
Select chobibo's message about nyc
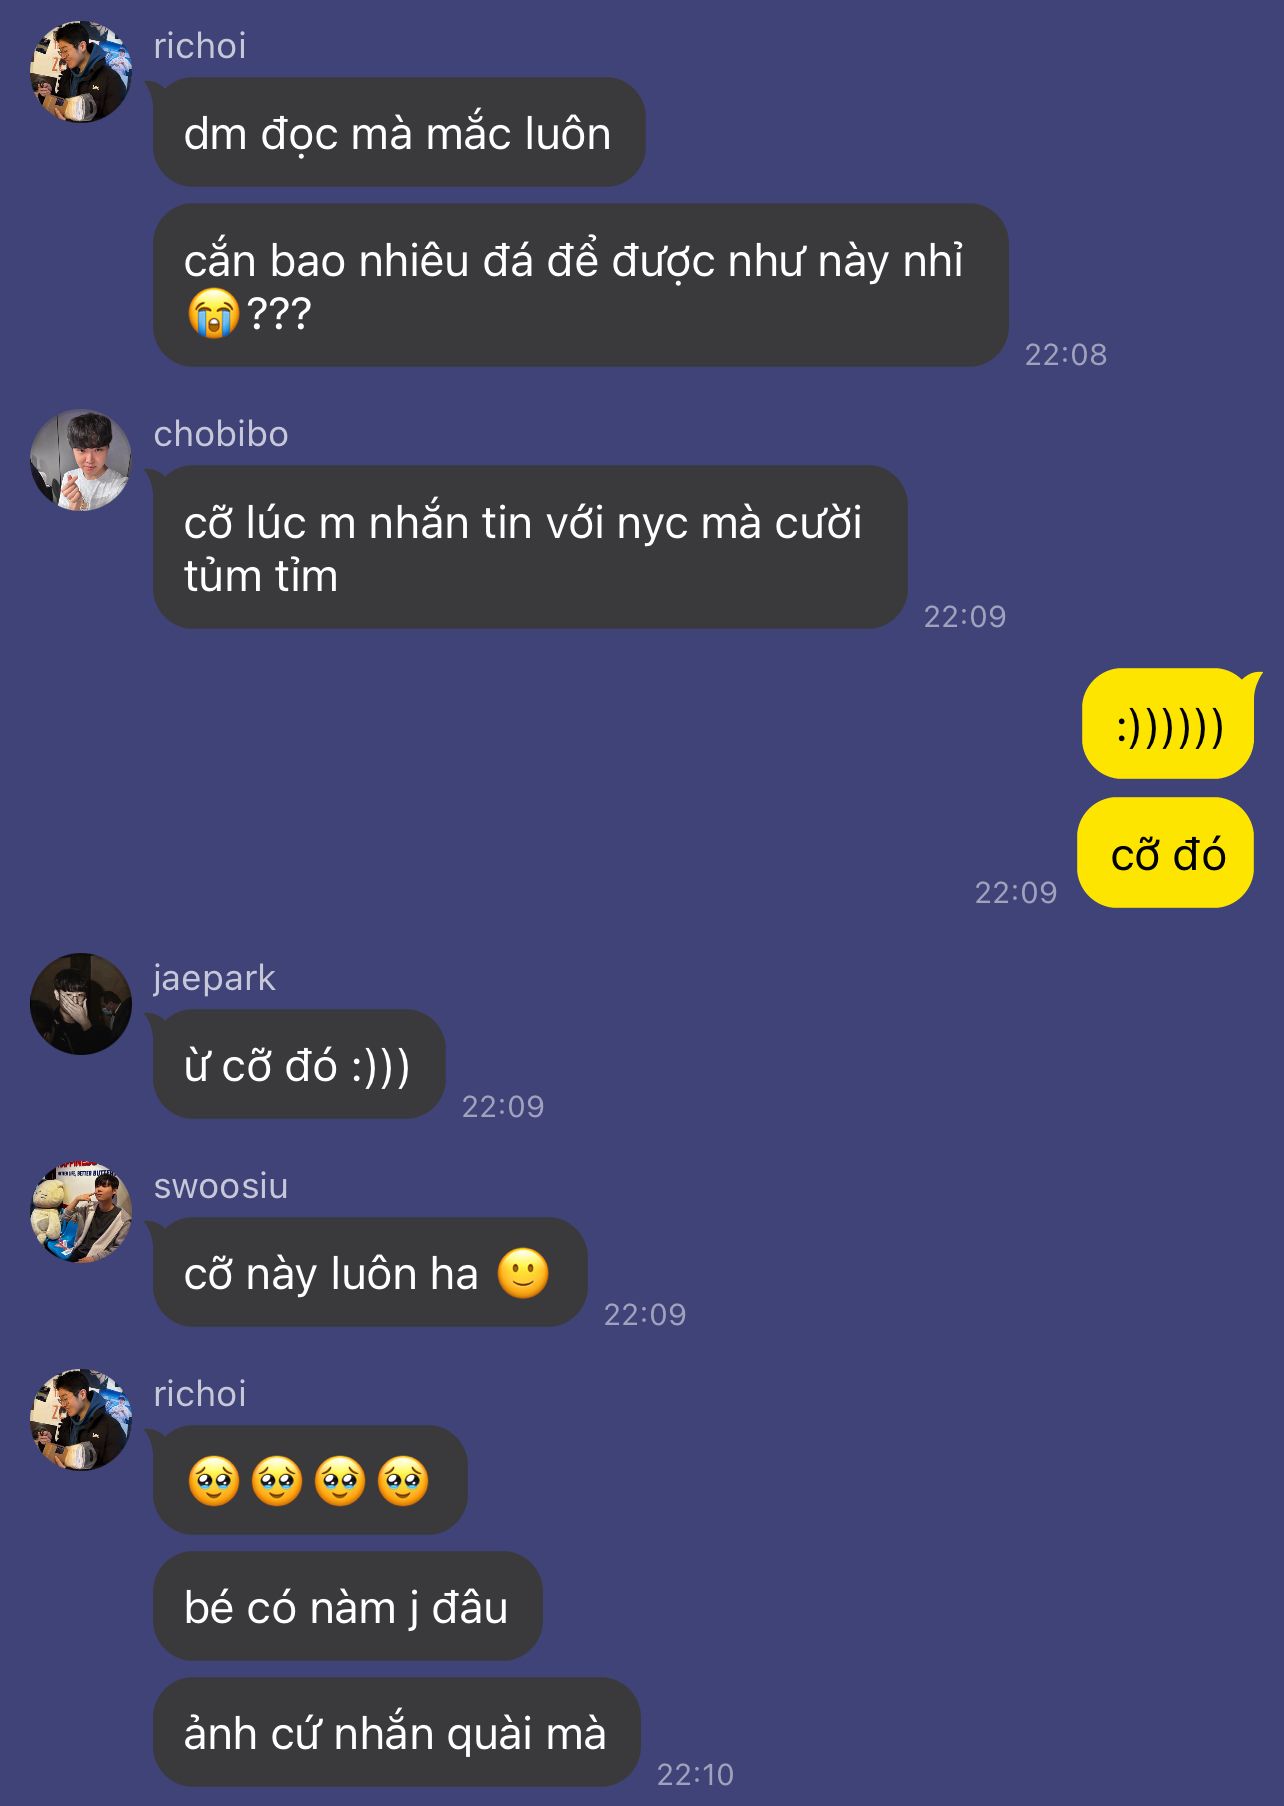click(x=530, y=547)
